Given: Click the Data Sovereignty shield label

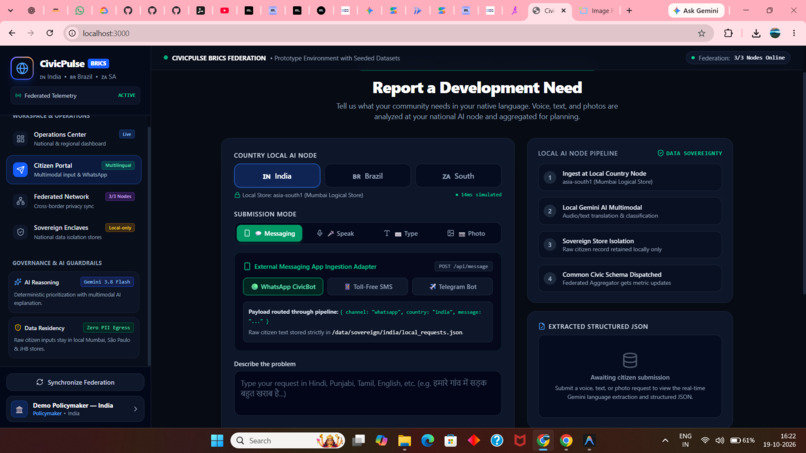Looking at the screenshot, I should coord(690,153).
